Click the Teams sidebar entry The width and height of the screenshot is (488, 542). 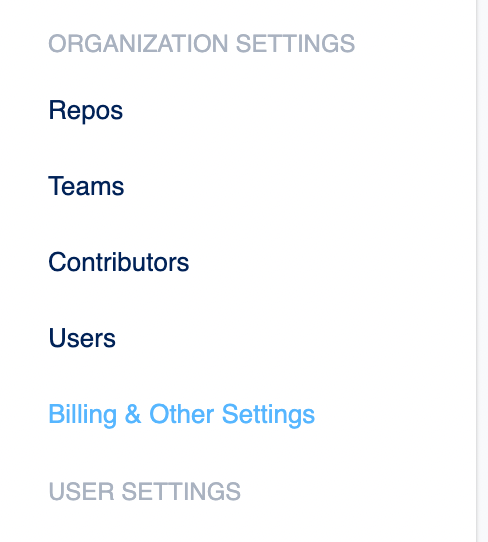click(x=86, y=186)
